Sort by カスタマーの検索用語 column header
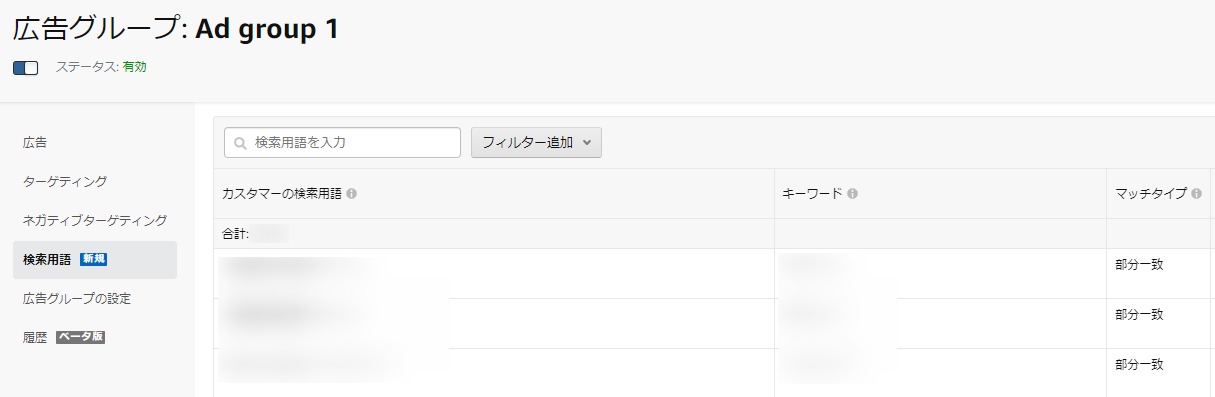1215x397 pixels. (281, 194)
